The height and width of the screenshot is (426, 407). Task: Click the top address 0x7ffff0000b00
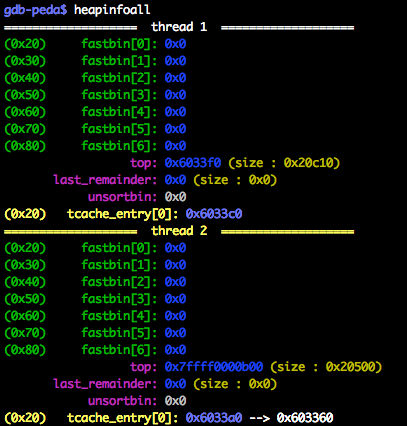point(214,367)
